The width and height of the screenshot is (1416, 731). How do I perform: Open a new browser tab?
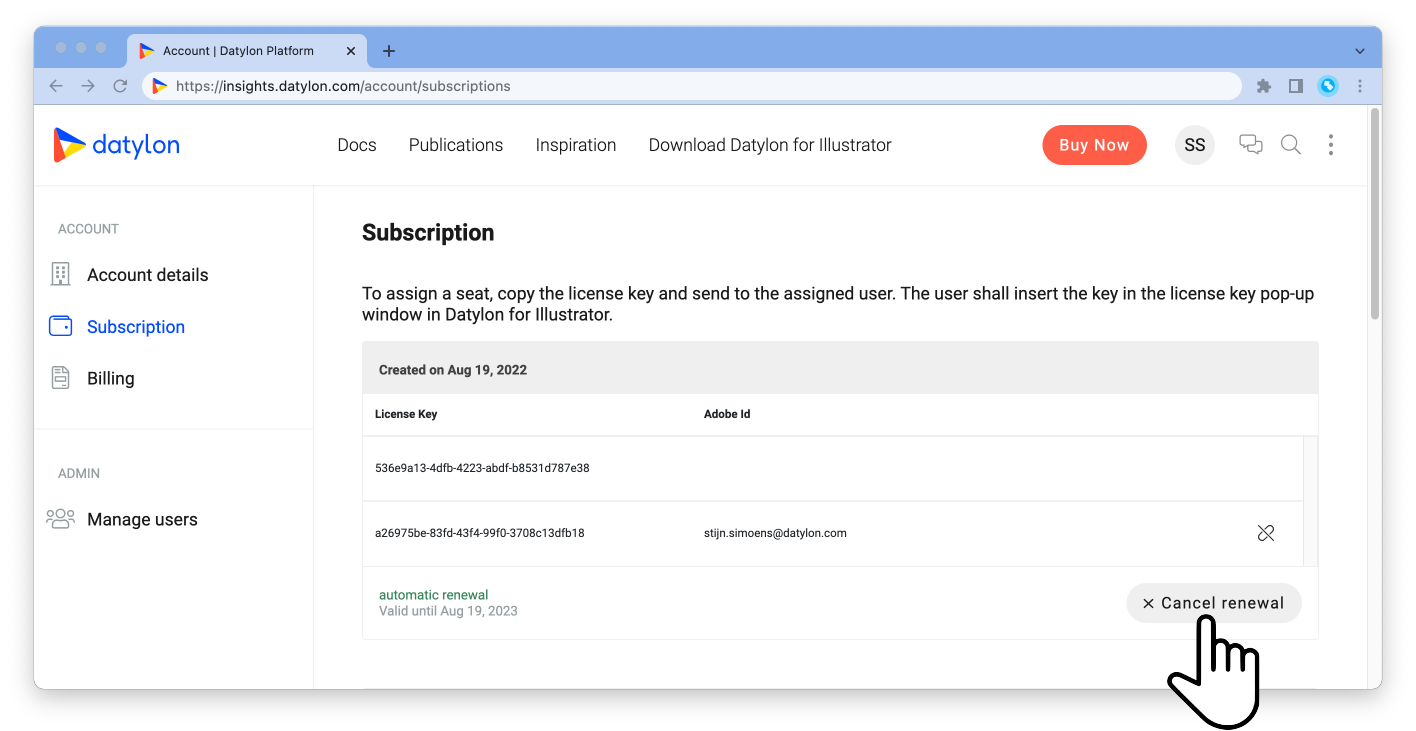point(389,51)
